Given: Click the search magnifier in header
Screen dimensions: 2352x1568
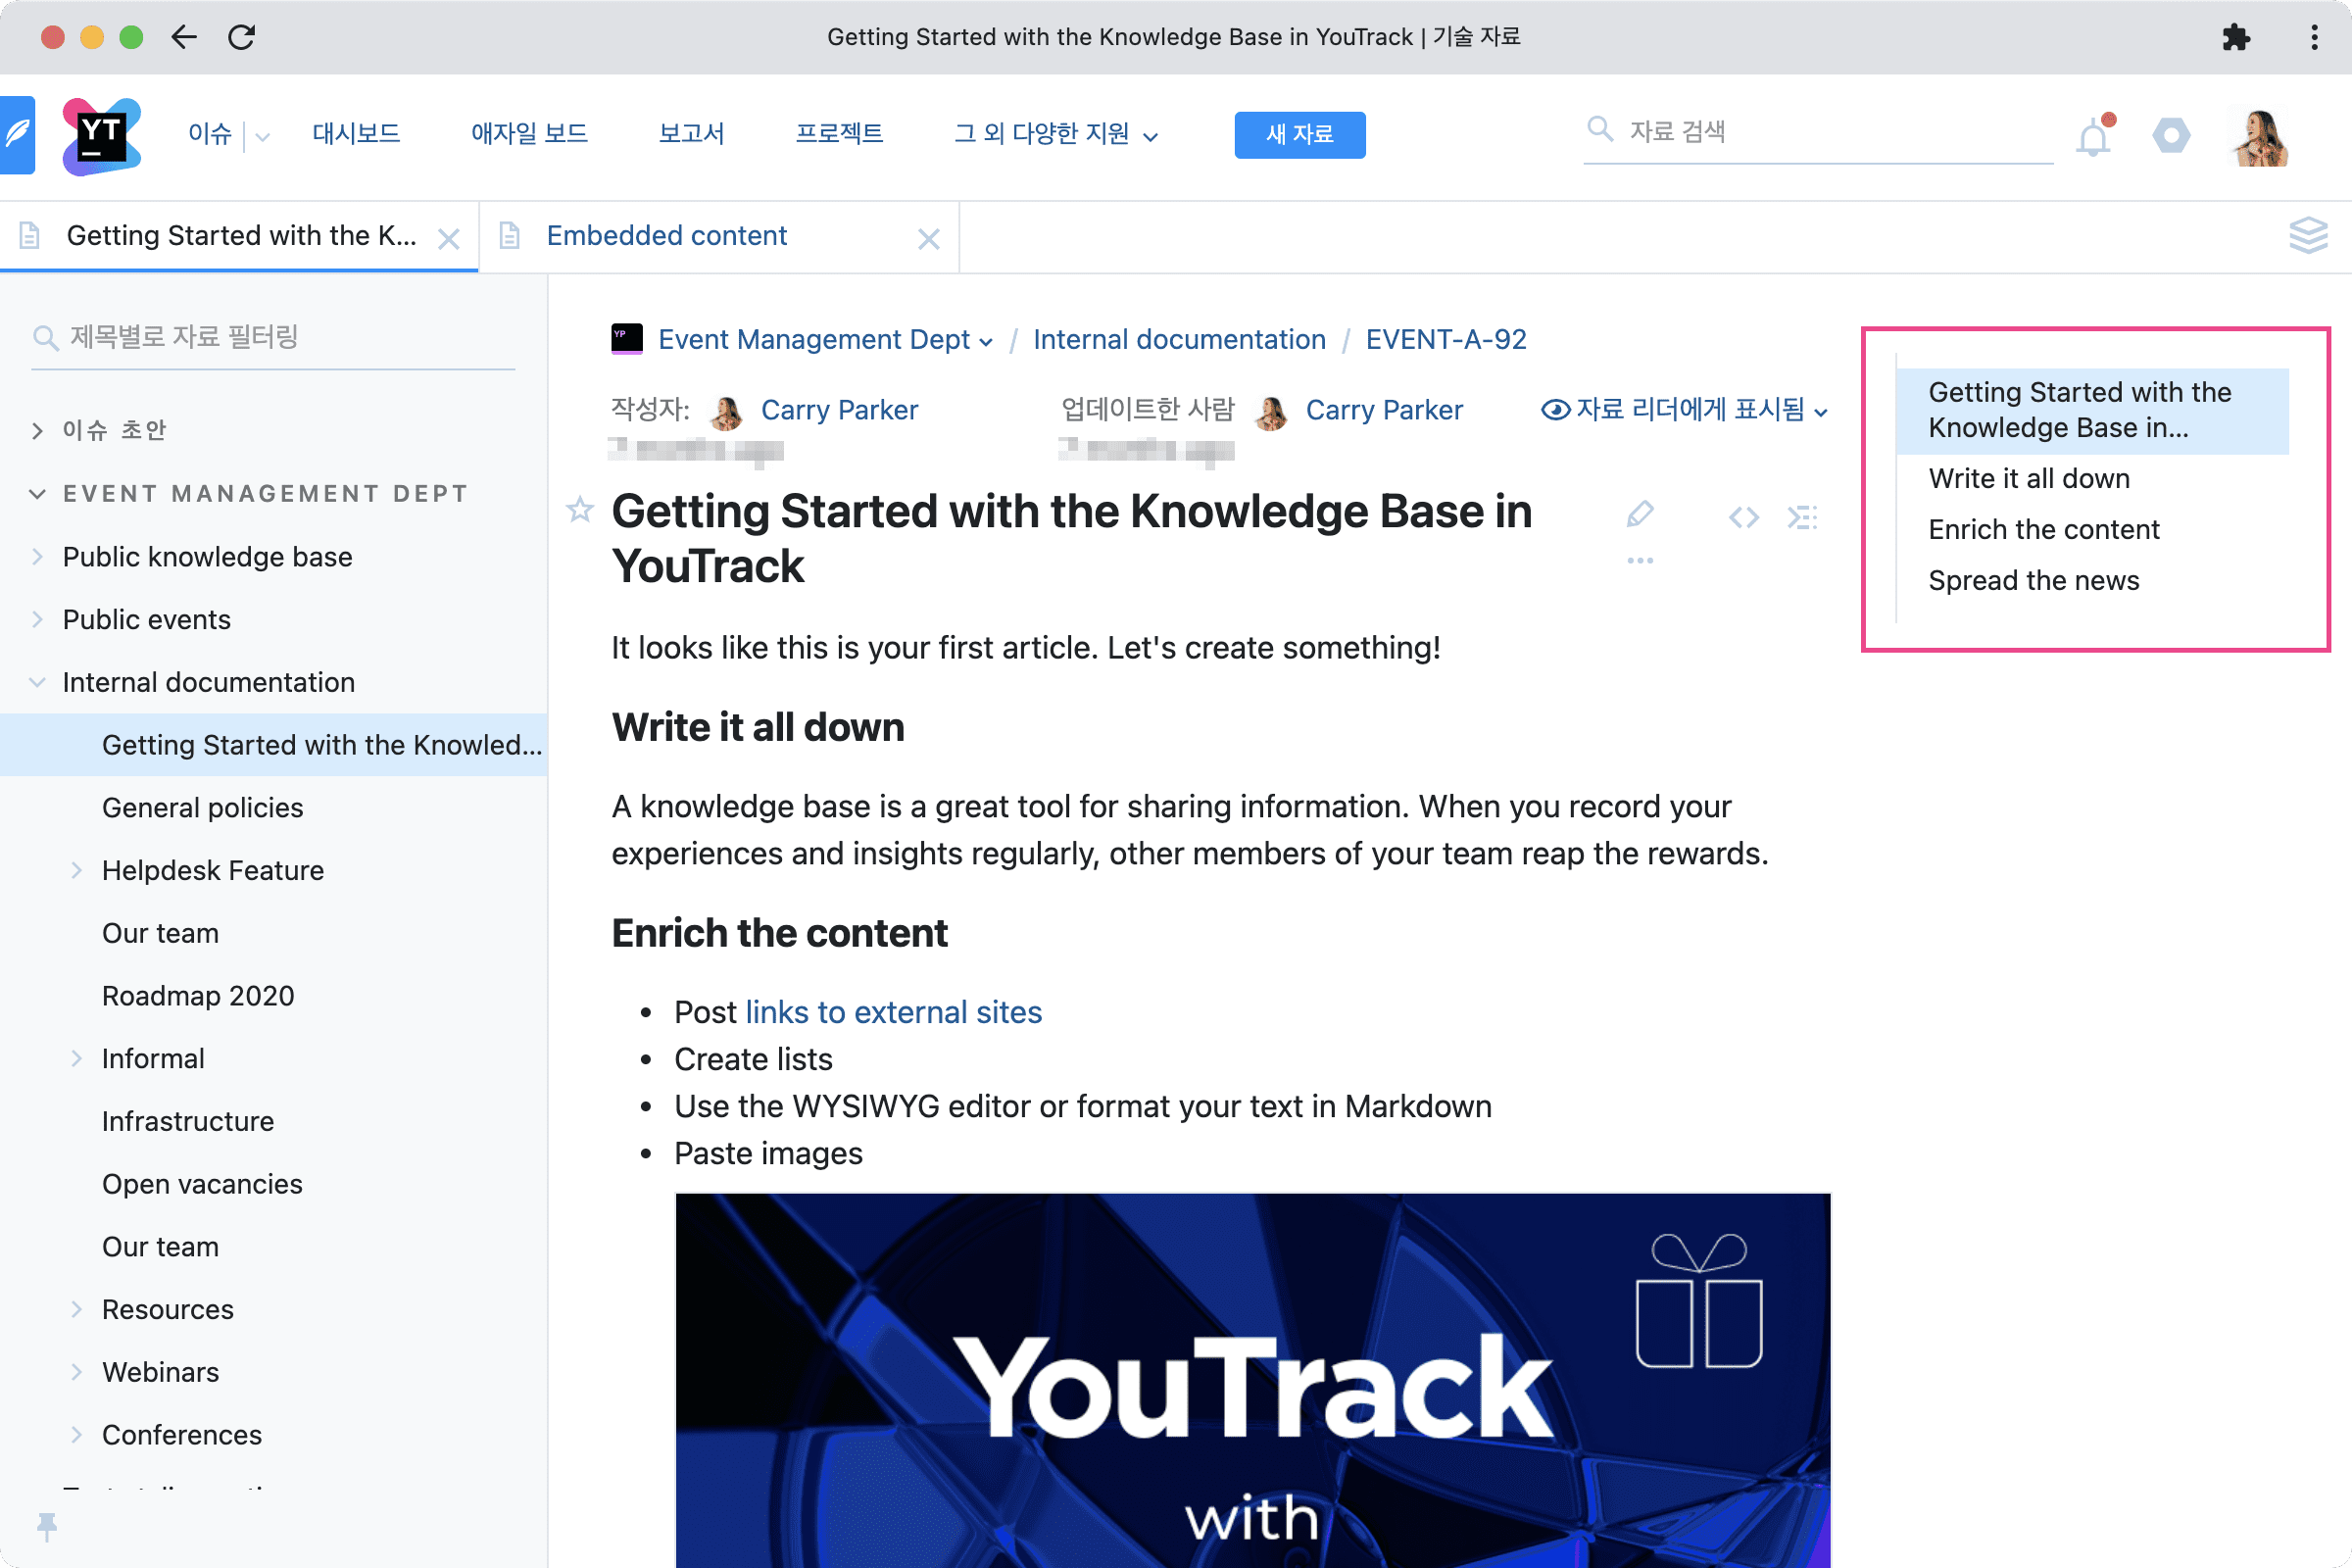Looking at the screenshot, I should coord(1600,129).
